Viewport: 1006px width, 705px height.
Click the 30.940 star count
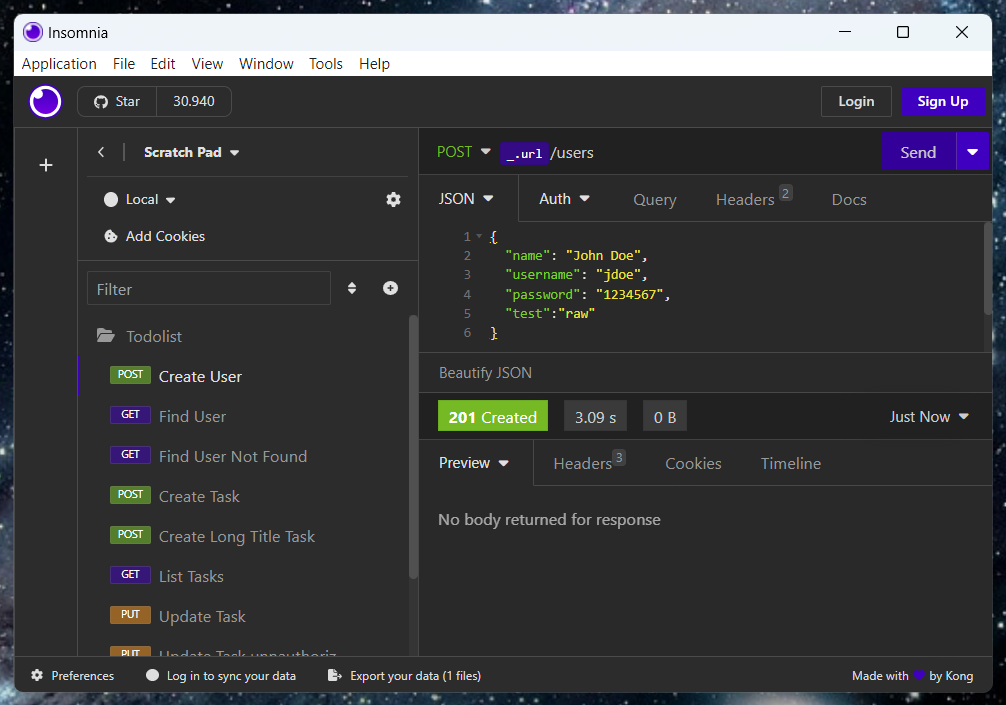[194, 101]
